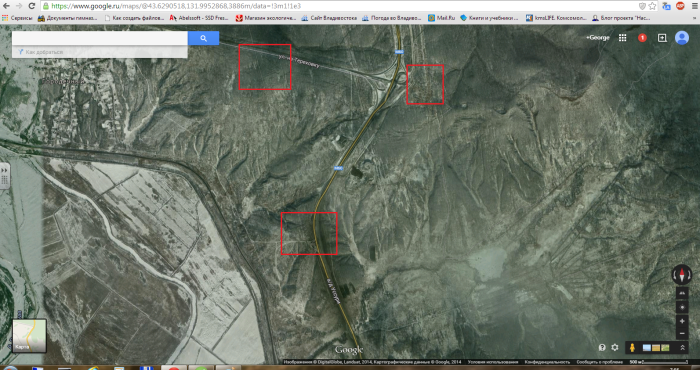
Task: Zoom in with the plus button
Action: click(682, 321)
